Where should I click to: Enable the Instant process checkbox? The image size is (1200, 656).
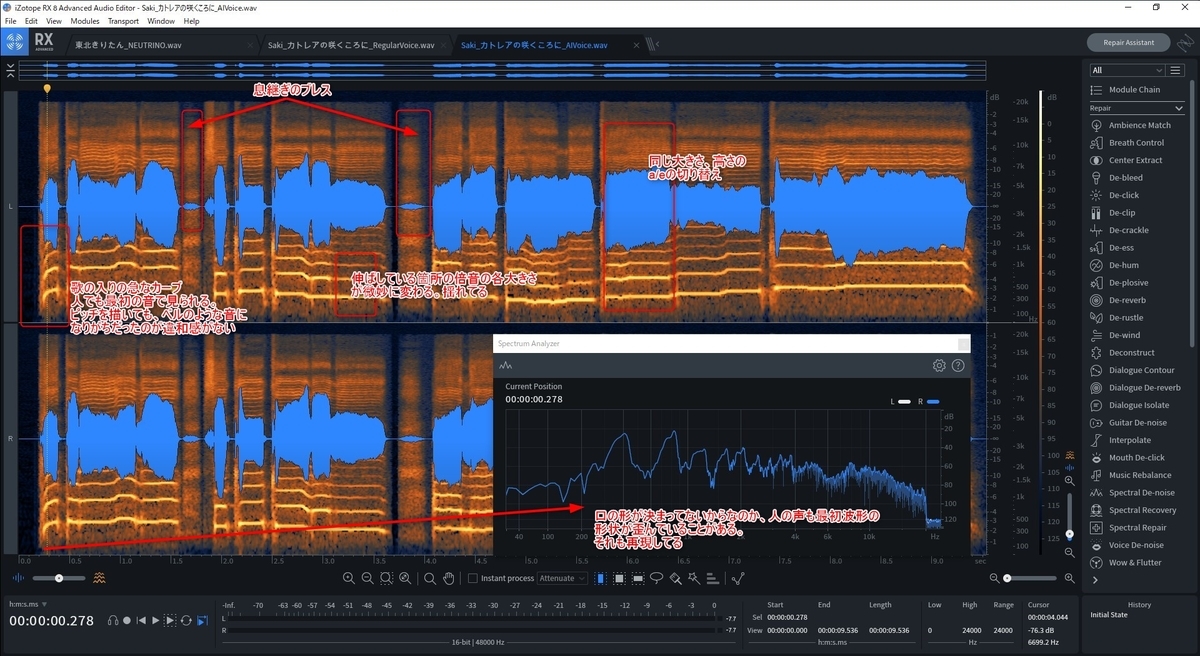(473, 578)
